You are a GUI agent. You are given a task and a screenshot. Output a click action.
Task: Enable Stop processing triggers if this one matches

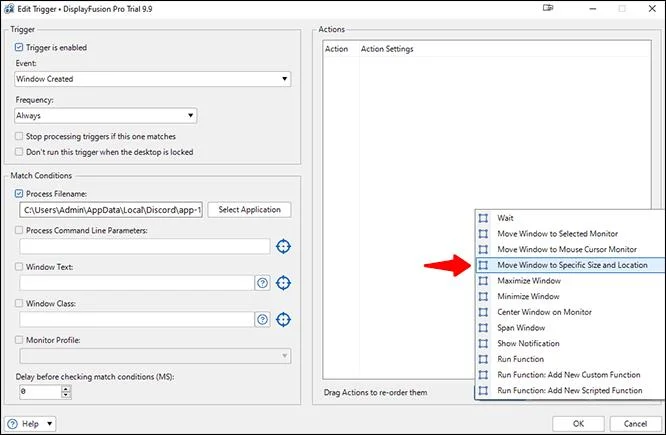point(19,136)
